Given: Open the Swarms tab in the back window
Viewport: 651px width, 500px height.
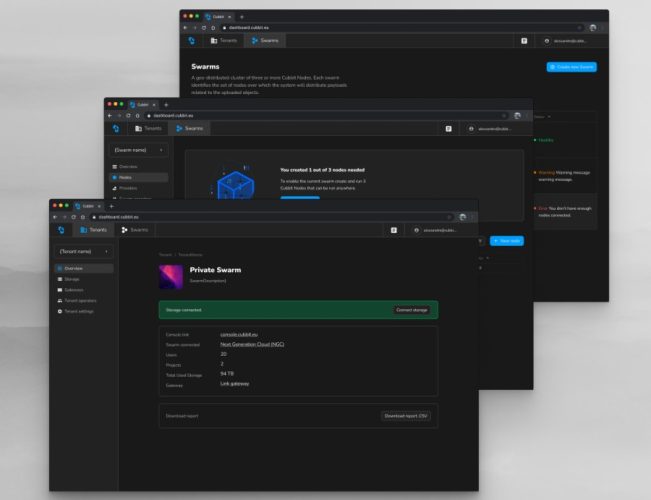Looking at the screenshot, I should (x=265, y=41).
